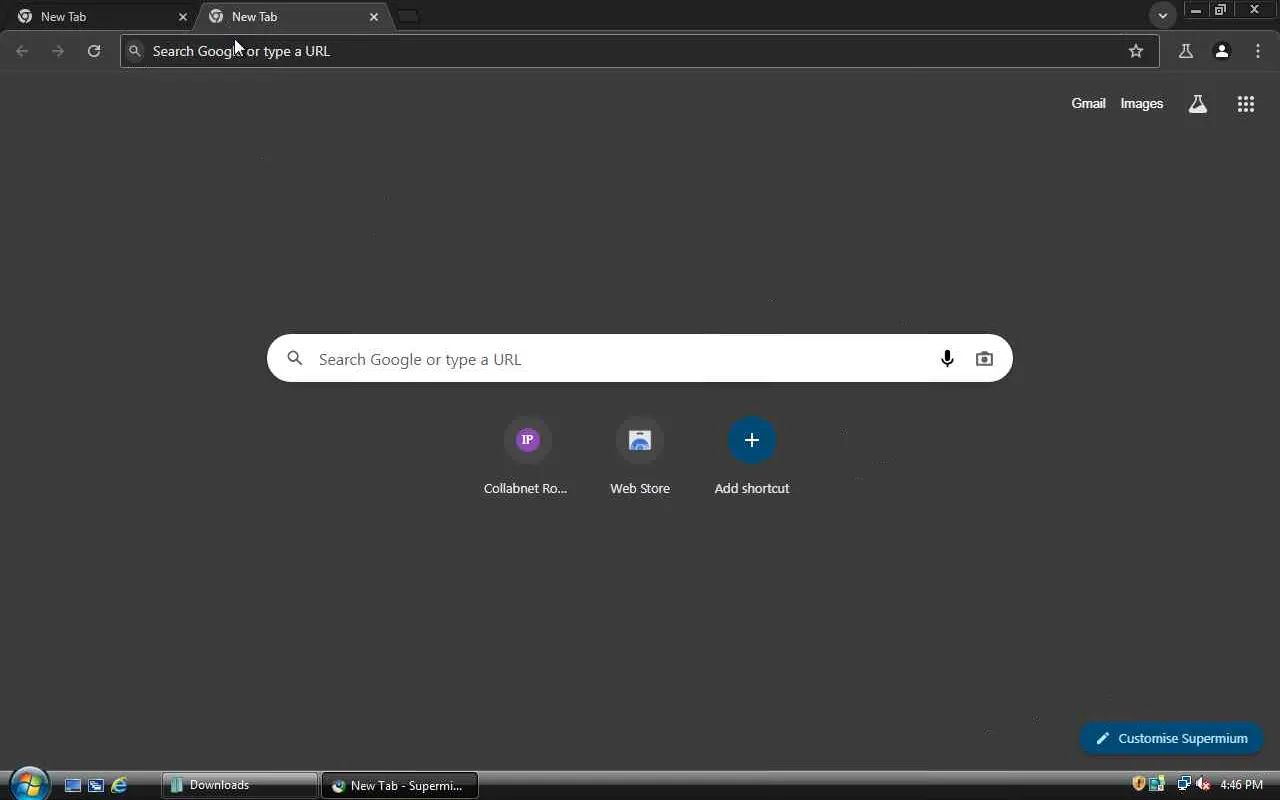Open the Images link
This screenshot has width=1280, height=800.
coord(1142,103)
